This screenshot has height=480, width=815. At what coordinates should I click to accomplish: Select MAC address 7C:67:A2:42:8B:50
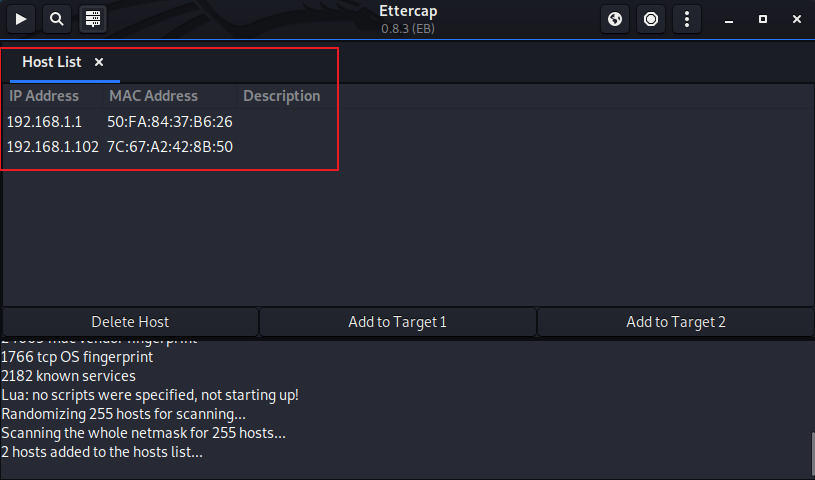170,147
